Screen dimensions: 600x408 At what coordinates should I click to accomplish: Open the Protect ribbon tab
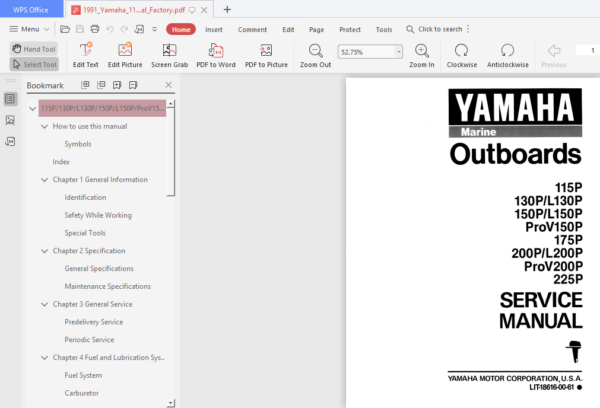(x=350, y=29)
